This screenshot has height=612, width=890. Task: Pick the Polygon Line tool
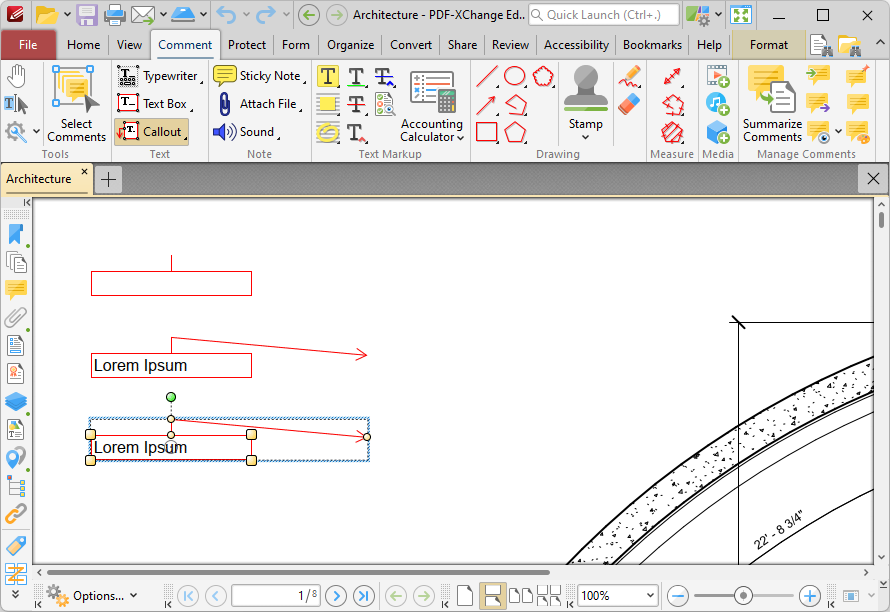(x=515, y=104)
